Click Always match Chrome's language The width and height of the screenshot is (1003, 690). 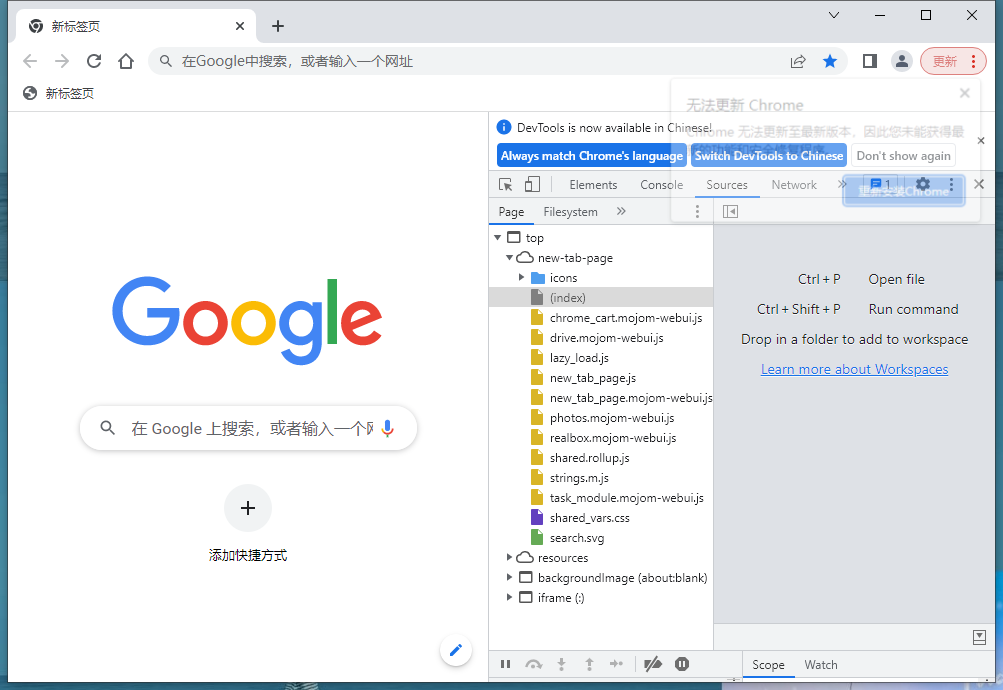(x=592, y=155)
